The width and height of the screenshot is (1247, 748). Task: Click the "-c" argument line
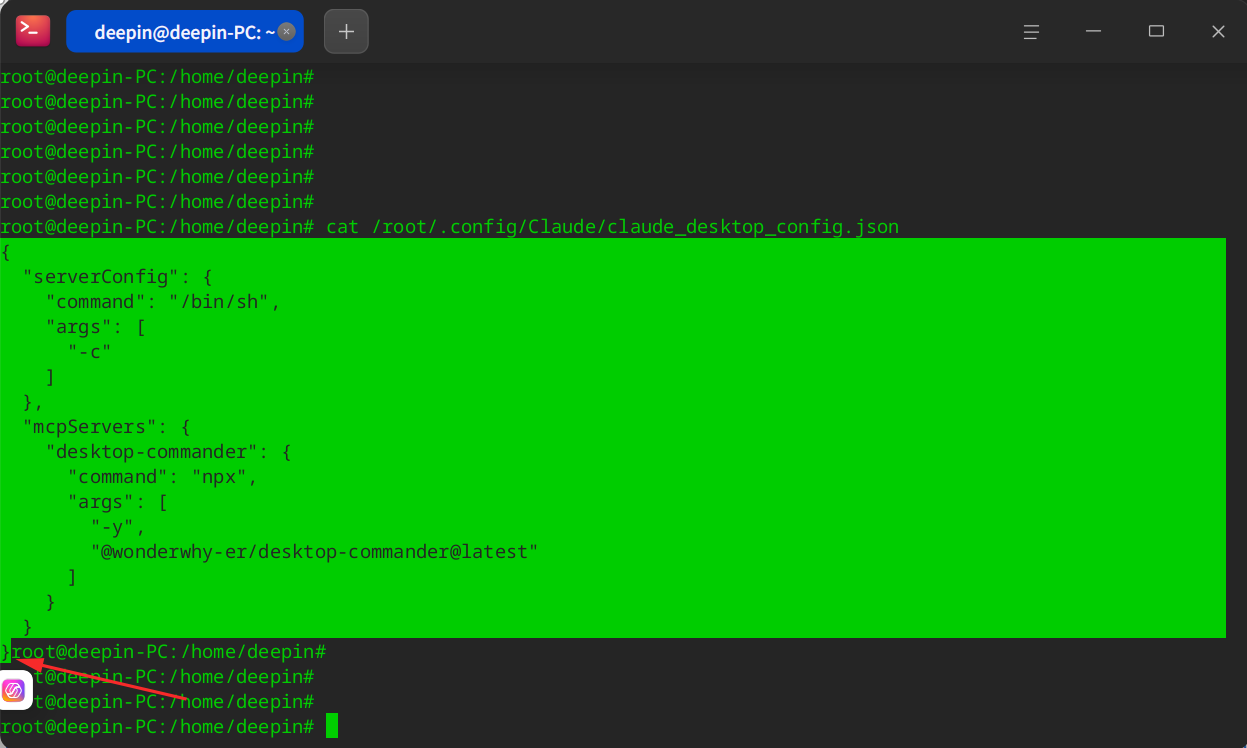coord(89,352)
